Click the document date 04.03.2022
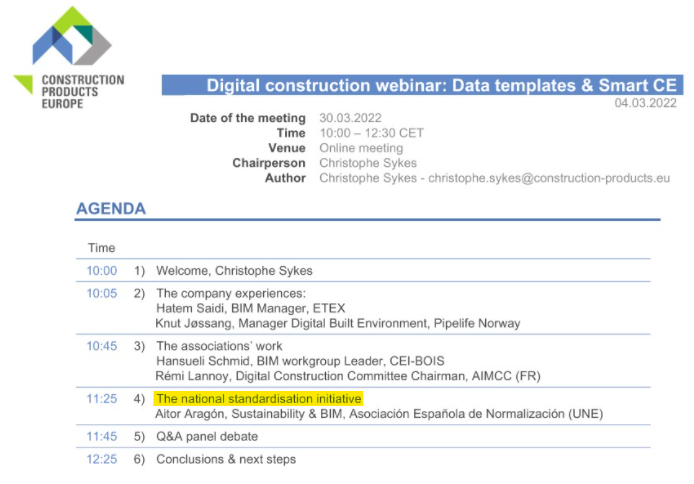694x484 pixels. (x=645, y=103)
